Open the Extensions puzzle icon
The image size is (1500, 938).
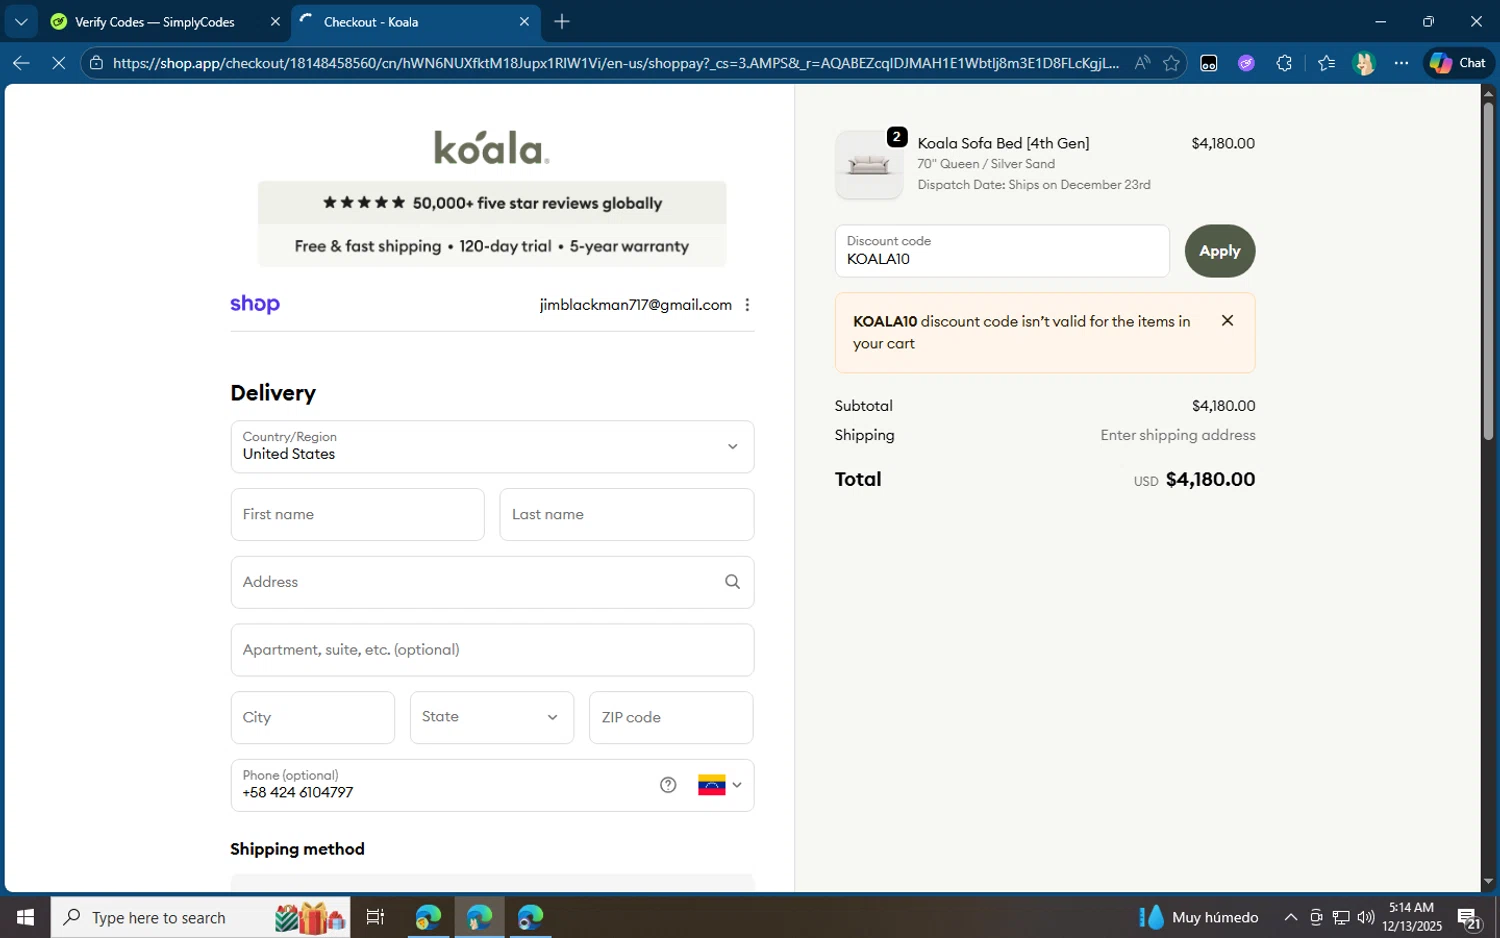click(1284, 63)
